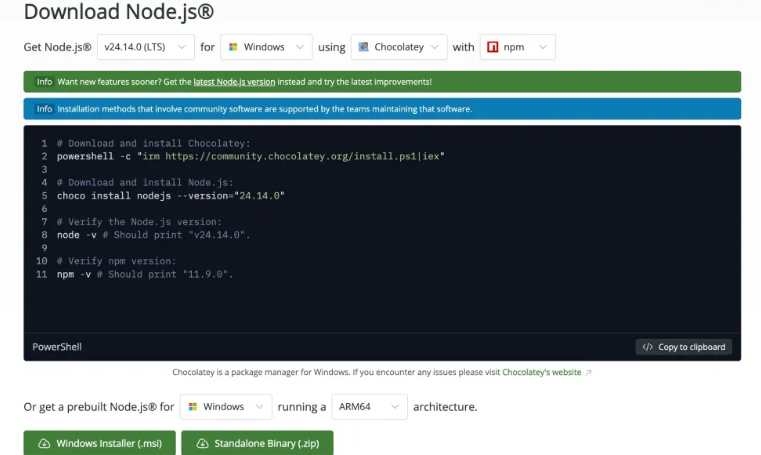
Task: Click the chevron in the npm dropdown
Action: tap(543, 47)
